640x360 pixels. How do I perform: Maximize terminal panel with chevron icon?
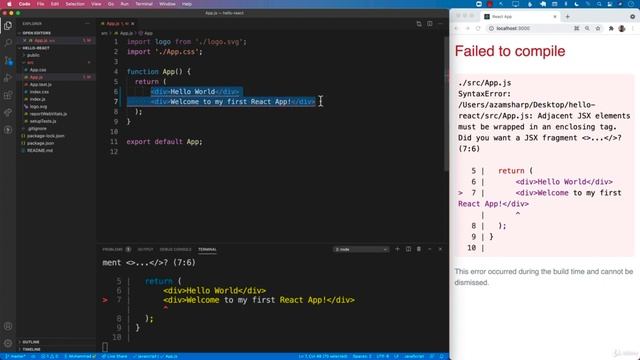[x=430, y=249]
